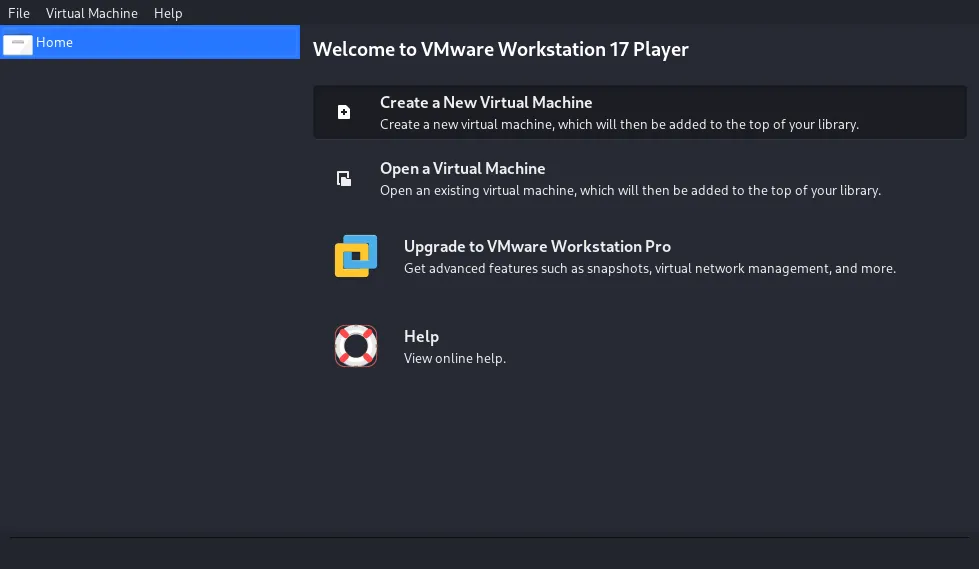979x569 pixels.
Task: Click Create a New Virtual Machine heading
Action: coord(486,102)
